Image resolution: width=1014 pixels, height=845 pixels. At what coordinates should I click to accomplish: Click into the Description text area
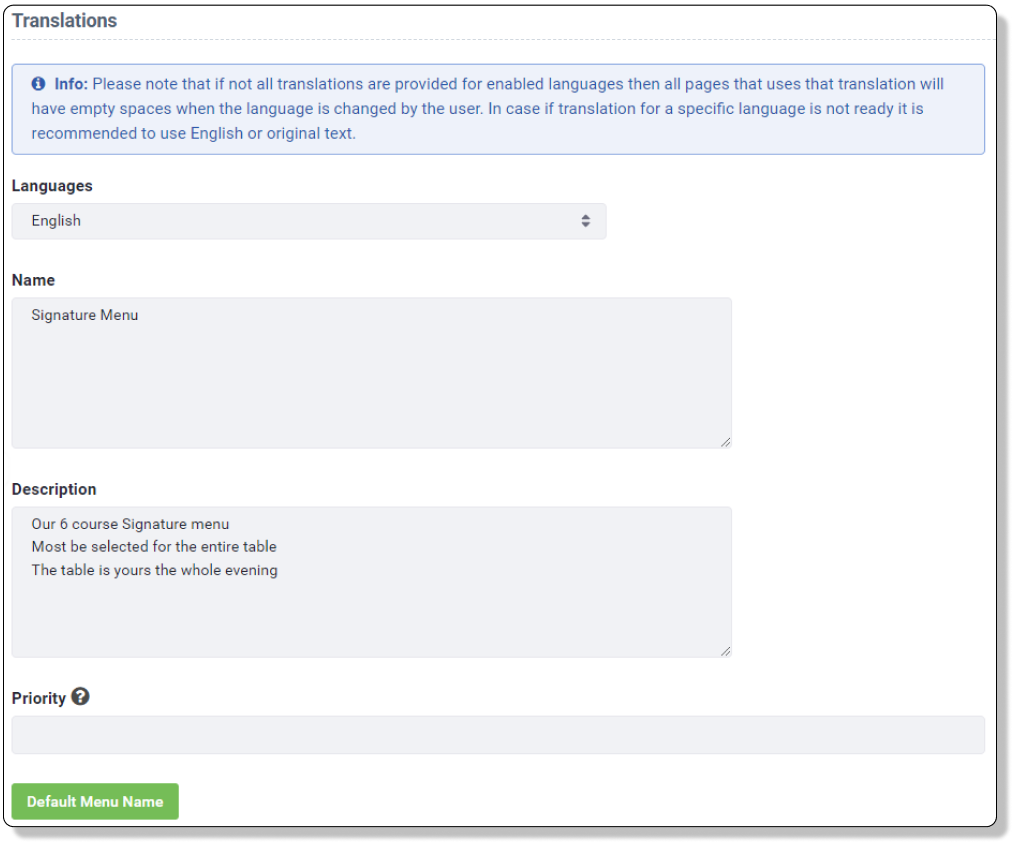tap(372, 582)
